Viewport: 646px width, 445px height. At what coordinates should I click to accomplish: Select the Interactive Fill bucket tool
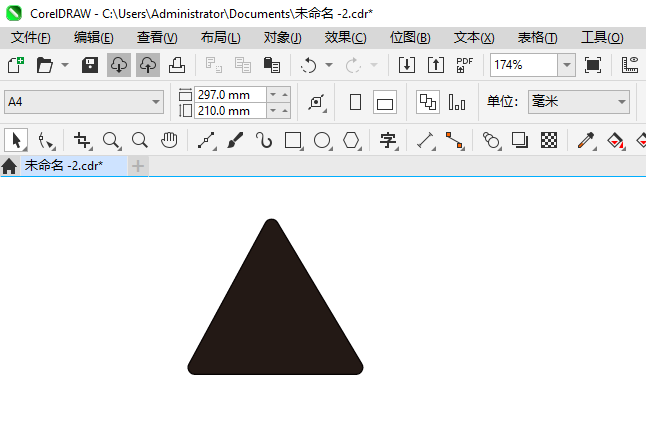click(616, 141)
